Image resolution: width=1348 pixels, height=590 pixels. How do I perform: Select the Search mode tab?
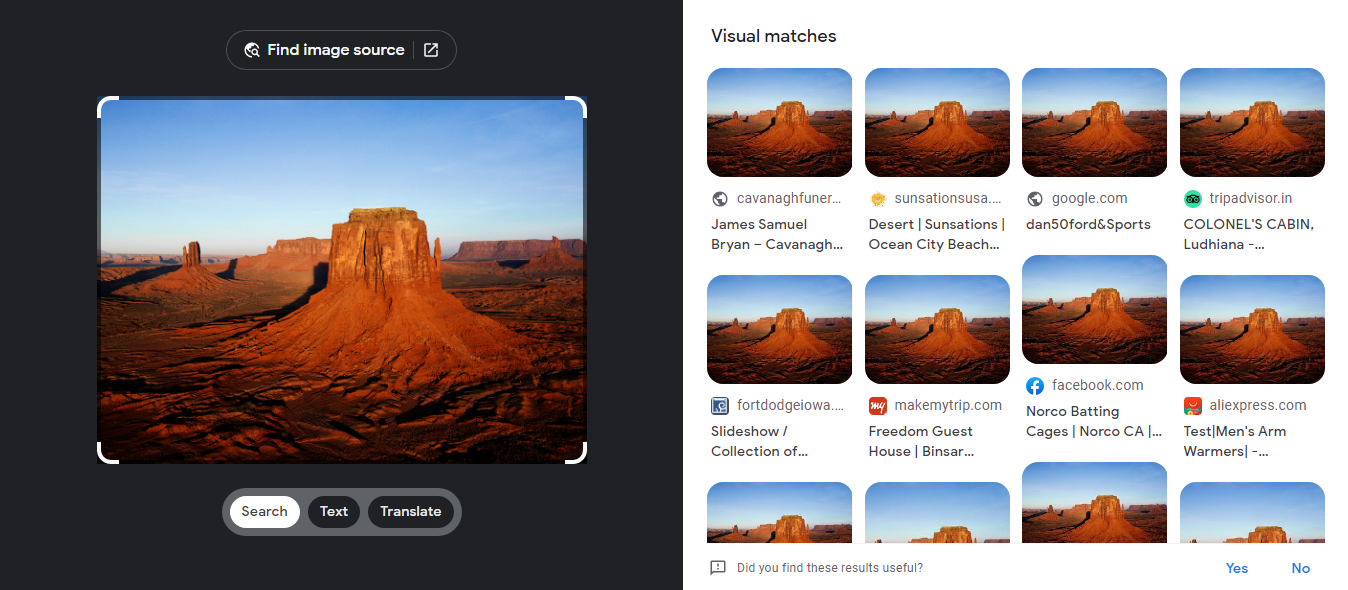[265, 511]
